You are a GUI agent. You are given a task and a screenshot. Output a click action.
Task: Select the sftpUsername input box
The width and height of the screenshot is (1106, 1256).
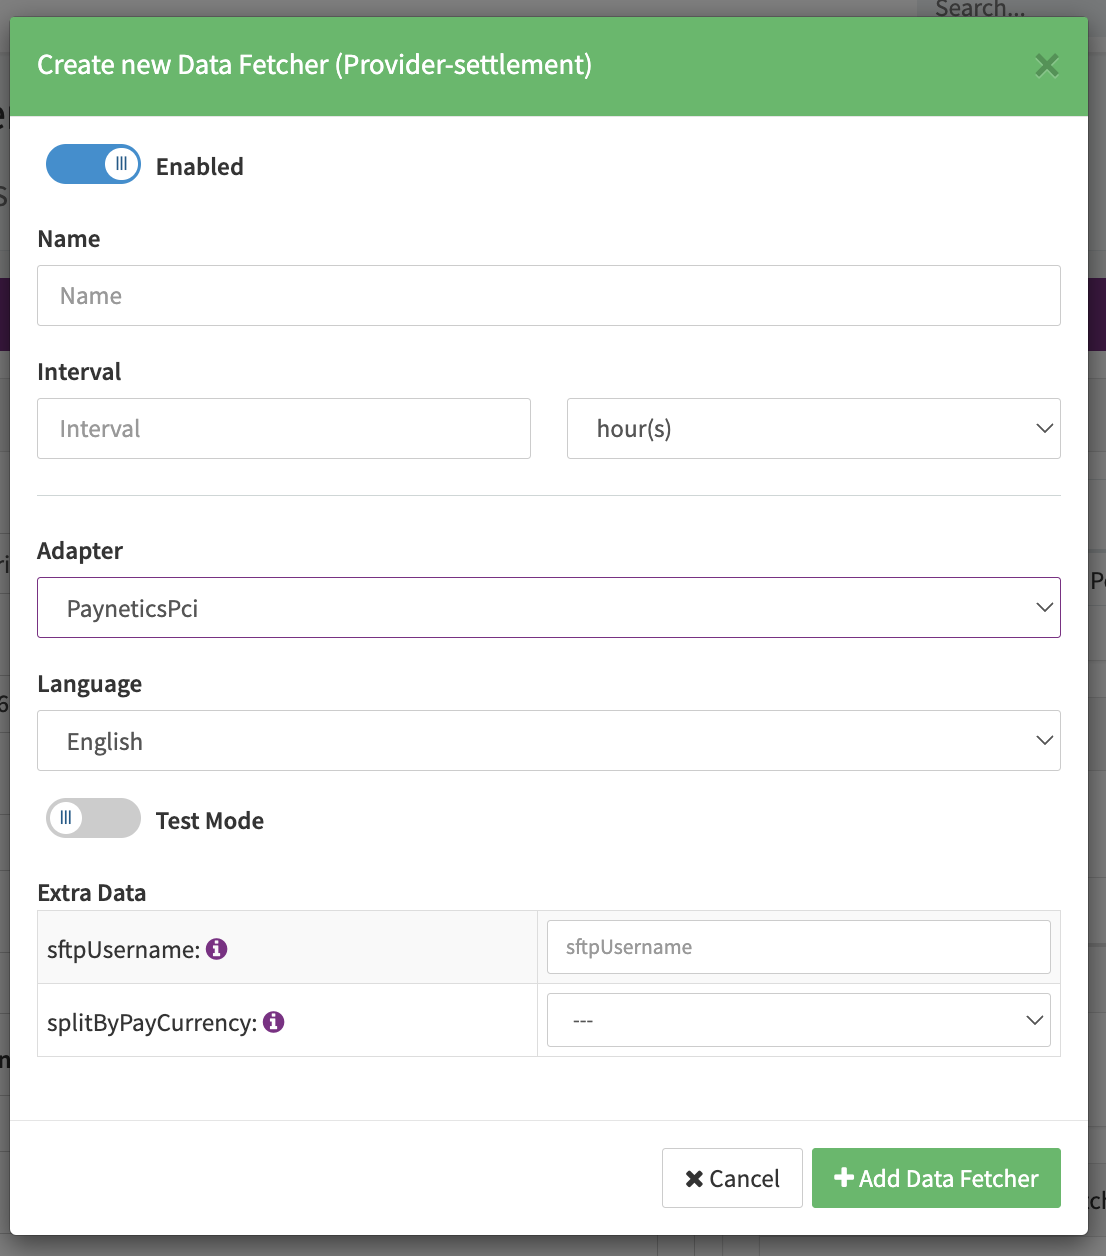tap(798, 947)
